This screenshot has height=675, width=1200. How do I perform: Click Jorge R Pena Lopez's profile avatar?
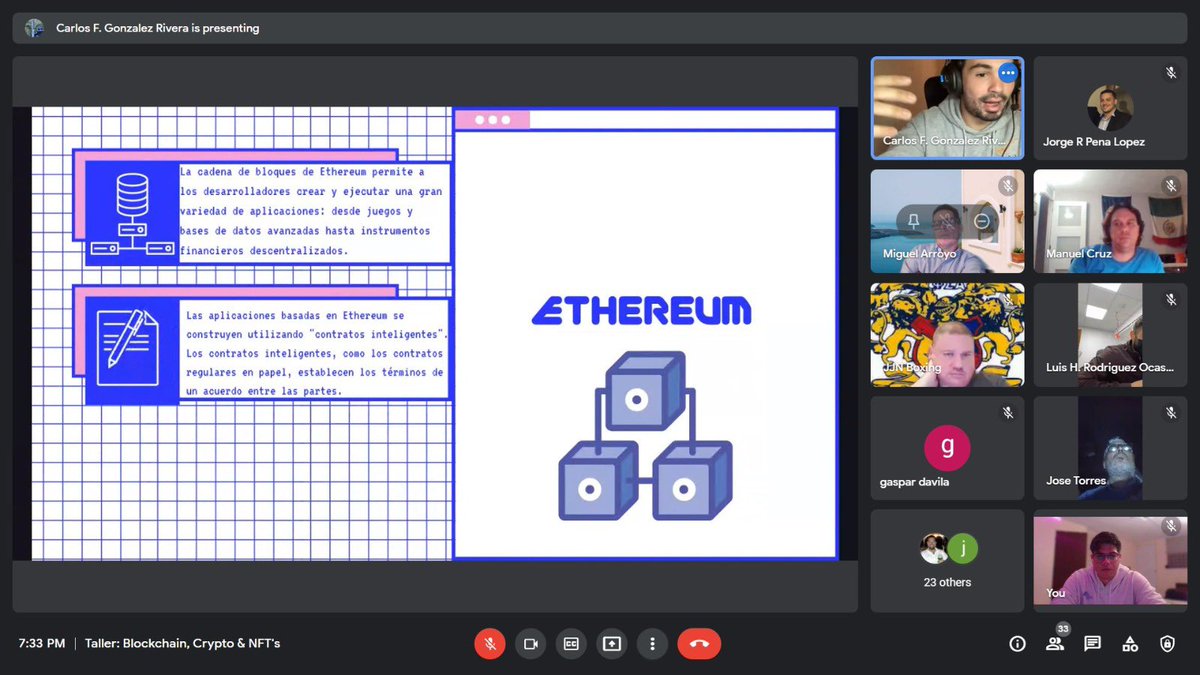click(1109, 107)
